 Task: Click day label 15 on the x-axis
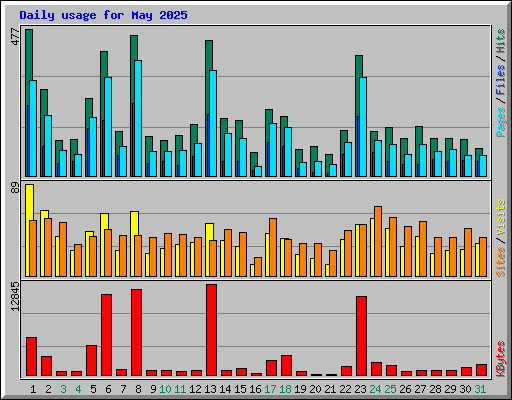(240, 389)
